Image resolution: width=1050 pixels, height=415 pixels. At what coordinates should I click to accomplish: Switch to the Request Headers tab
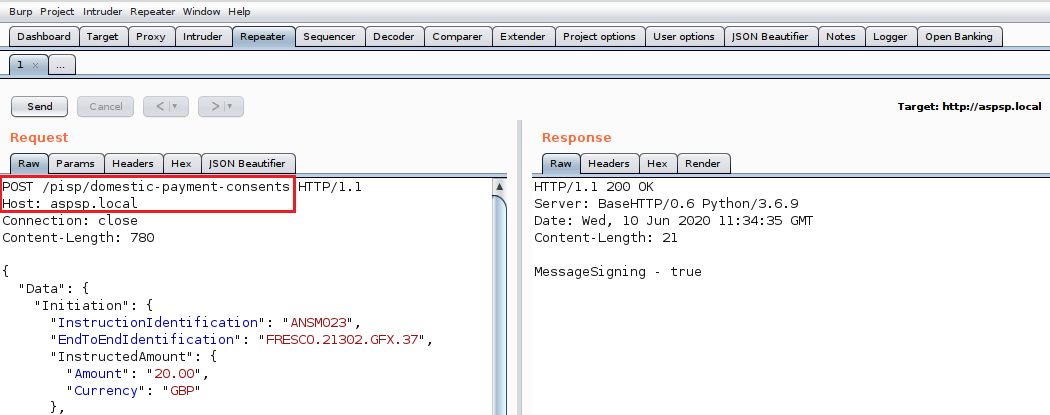(133, 163)
